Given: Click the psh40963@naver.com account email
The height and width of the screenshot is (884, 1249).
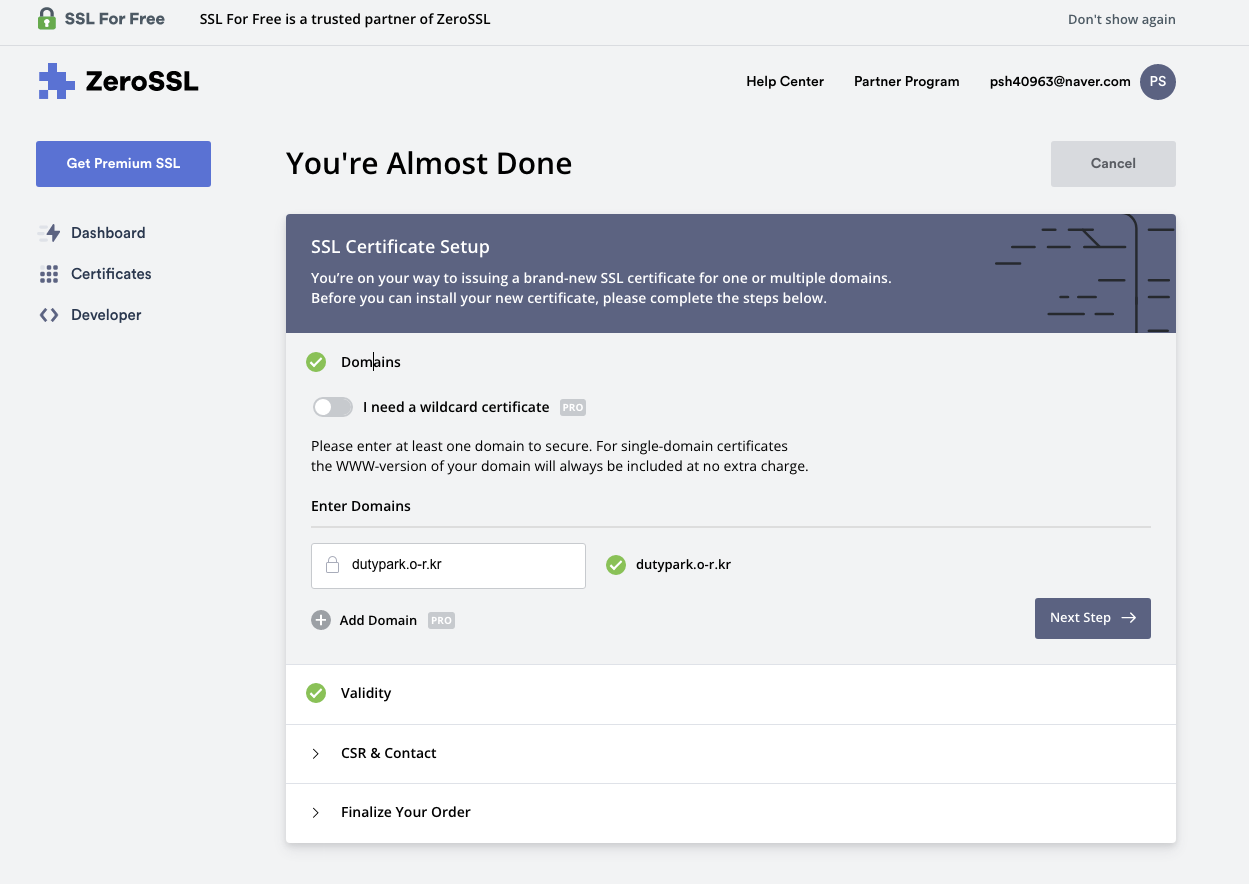Looking at the screenshot, I should click(1060, 82).
